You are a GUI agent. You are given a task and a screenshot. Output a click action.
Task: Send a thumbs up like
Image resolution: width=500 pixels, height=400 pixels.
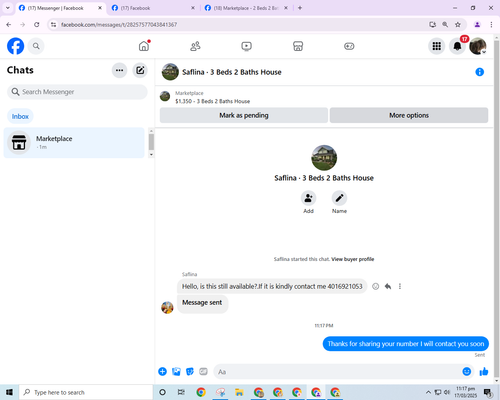484,371
